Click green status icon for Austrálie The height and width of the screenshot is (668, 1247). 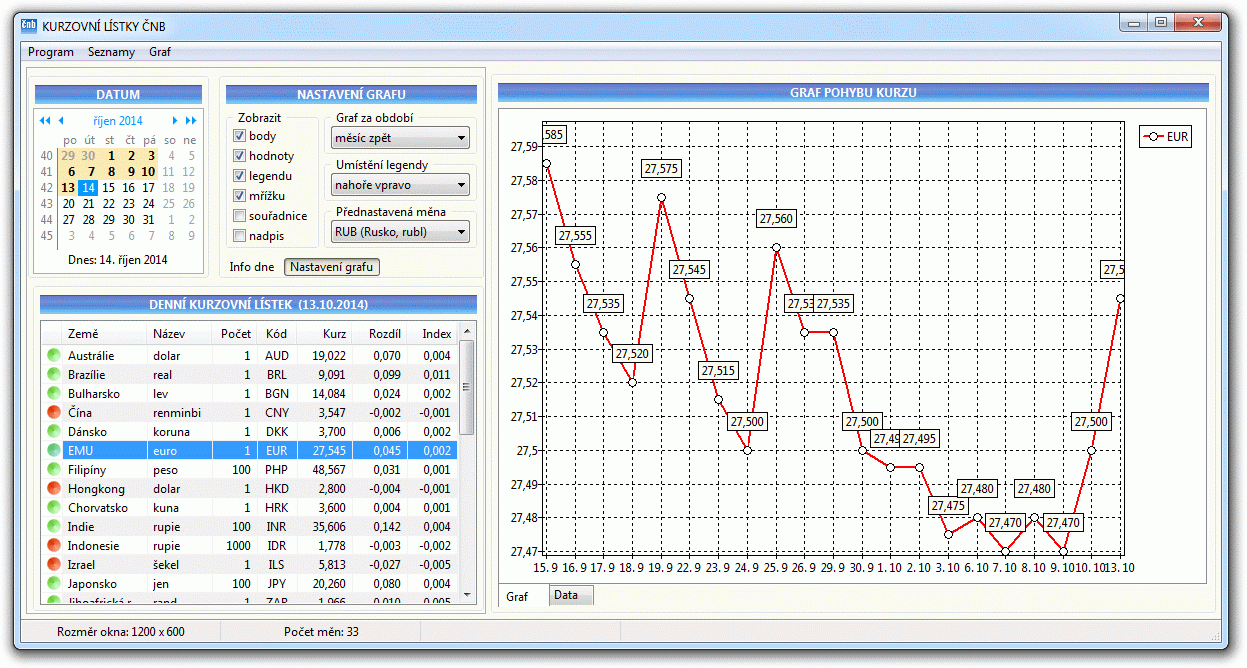53,356
